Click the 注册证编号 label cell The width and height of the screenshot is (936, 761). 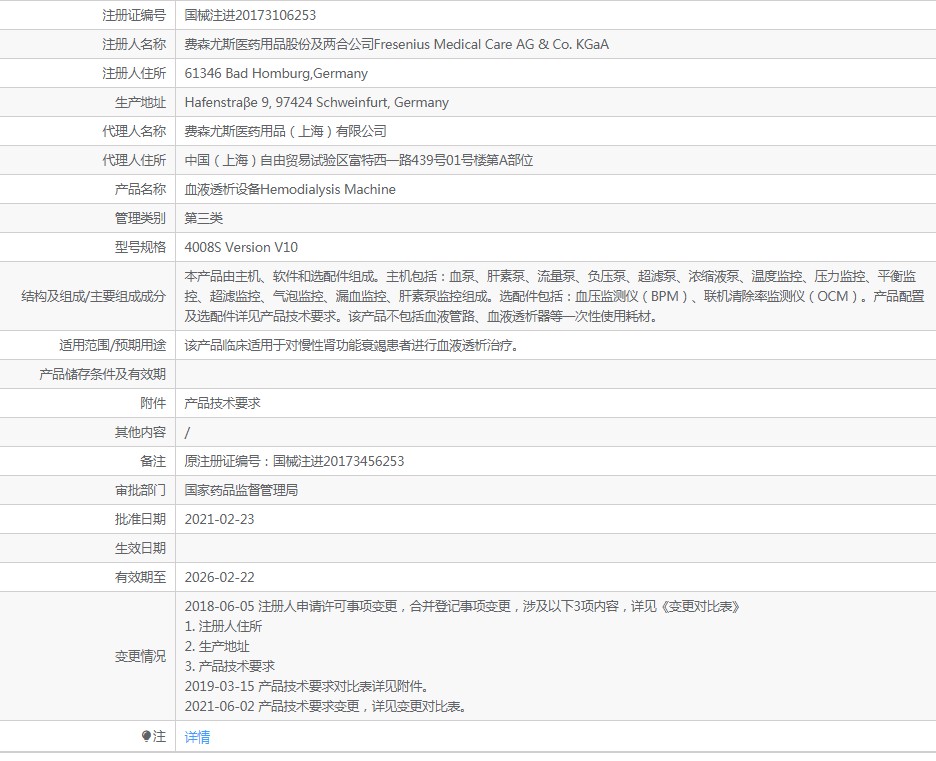click(134, 15)
